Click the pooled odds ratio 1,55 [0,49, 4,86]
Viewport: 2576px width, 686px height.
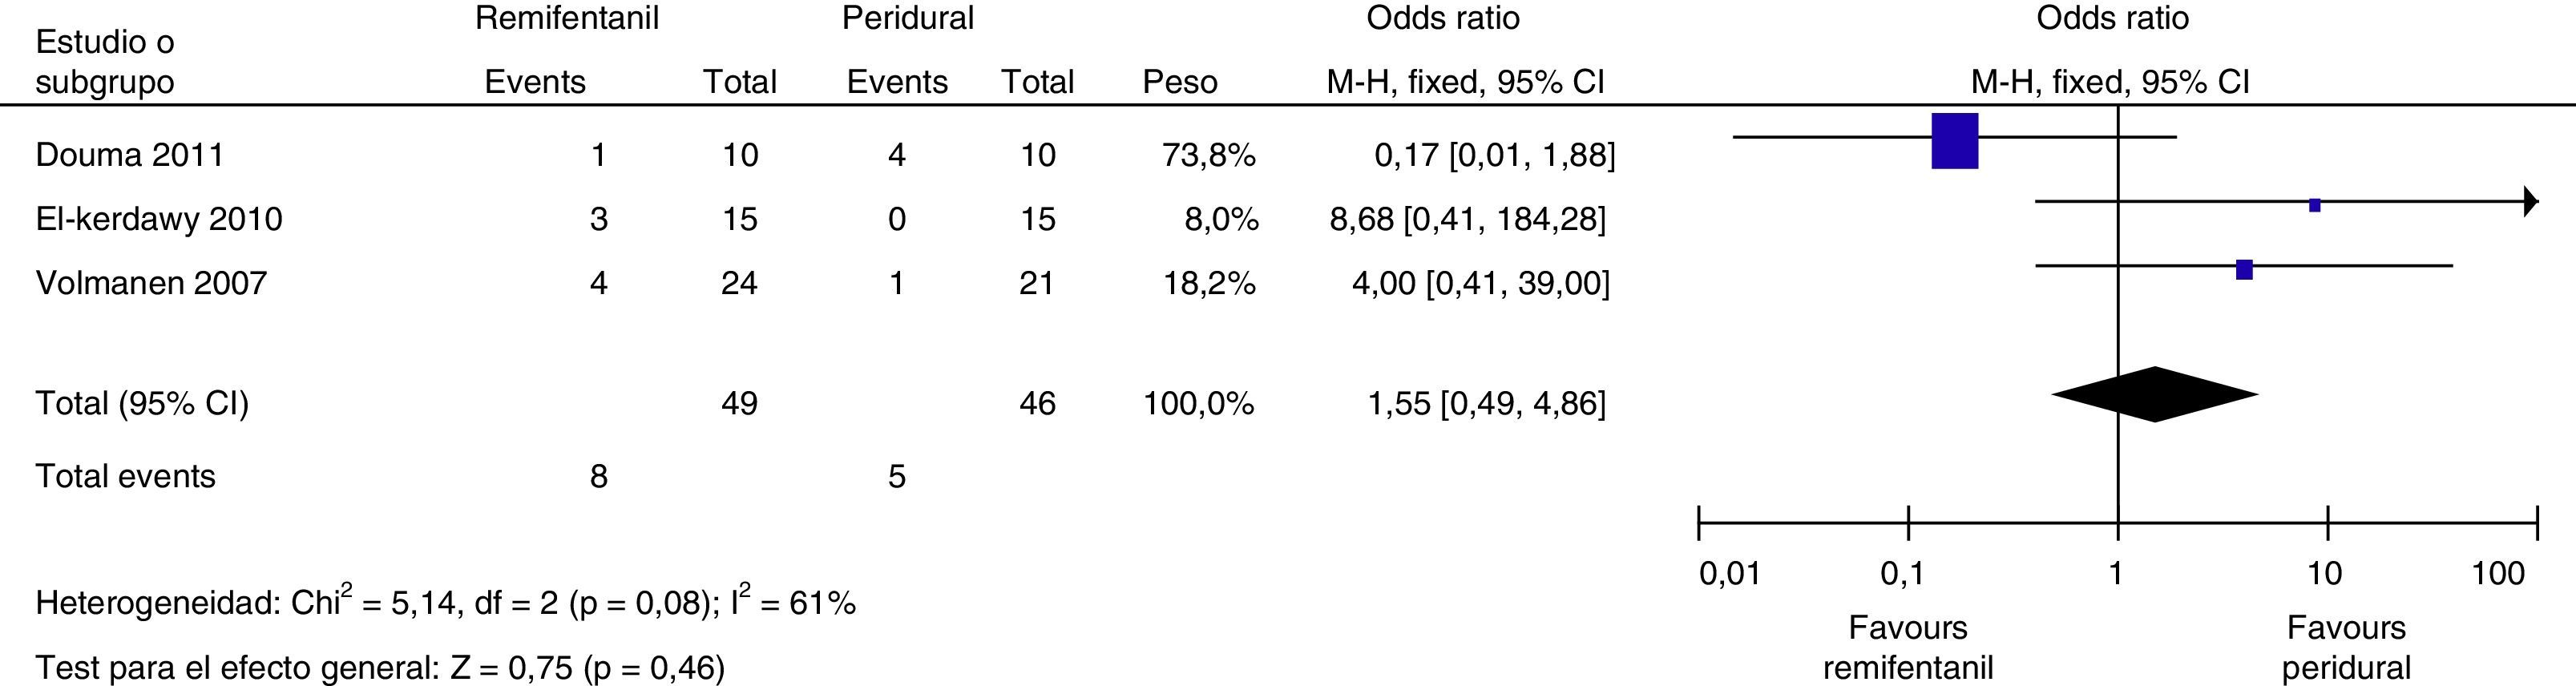coord(1486,403)
